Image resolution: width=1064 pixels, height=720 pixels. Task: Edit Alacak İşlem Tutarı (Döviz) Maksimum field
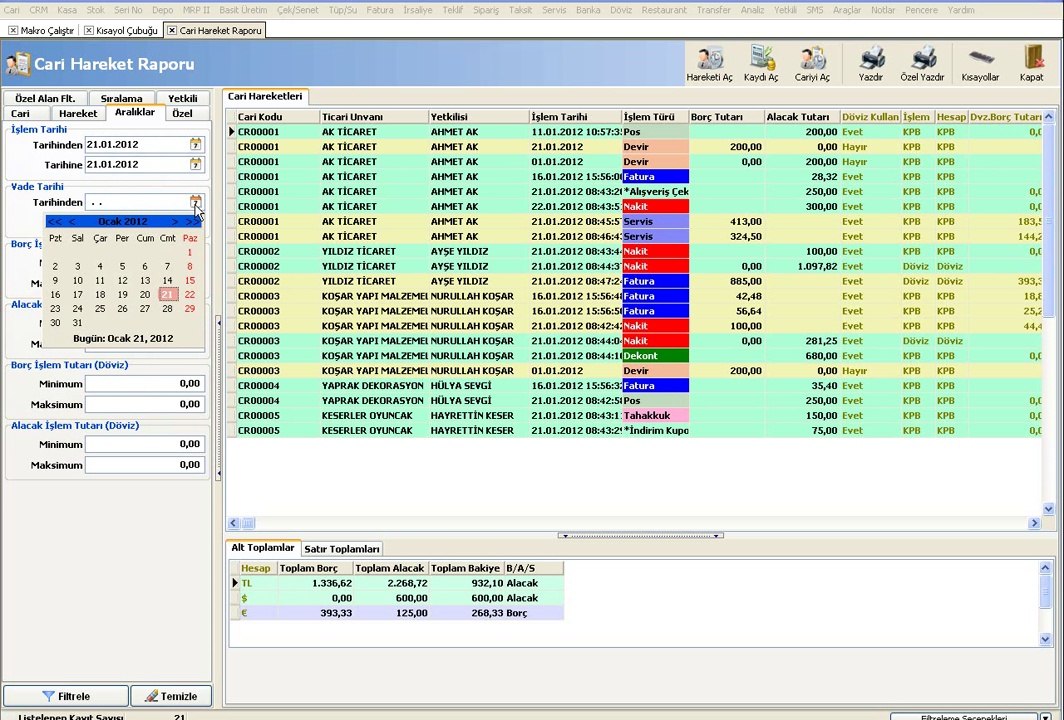[x=145, y=465]
